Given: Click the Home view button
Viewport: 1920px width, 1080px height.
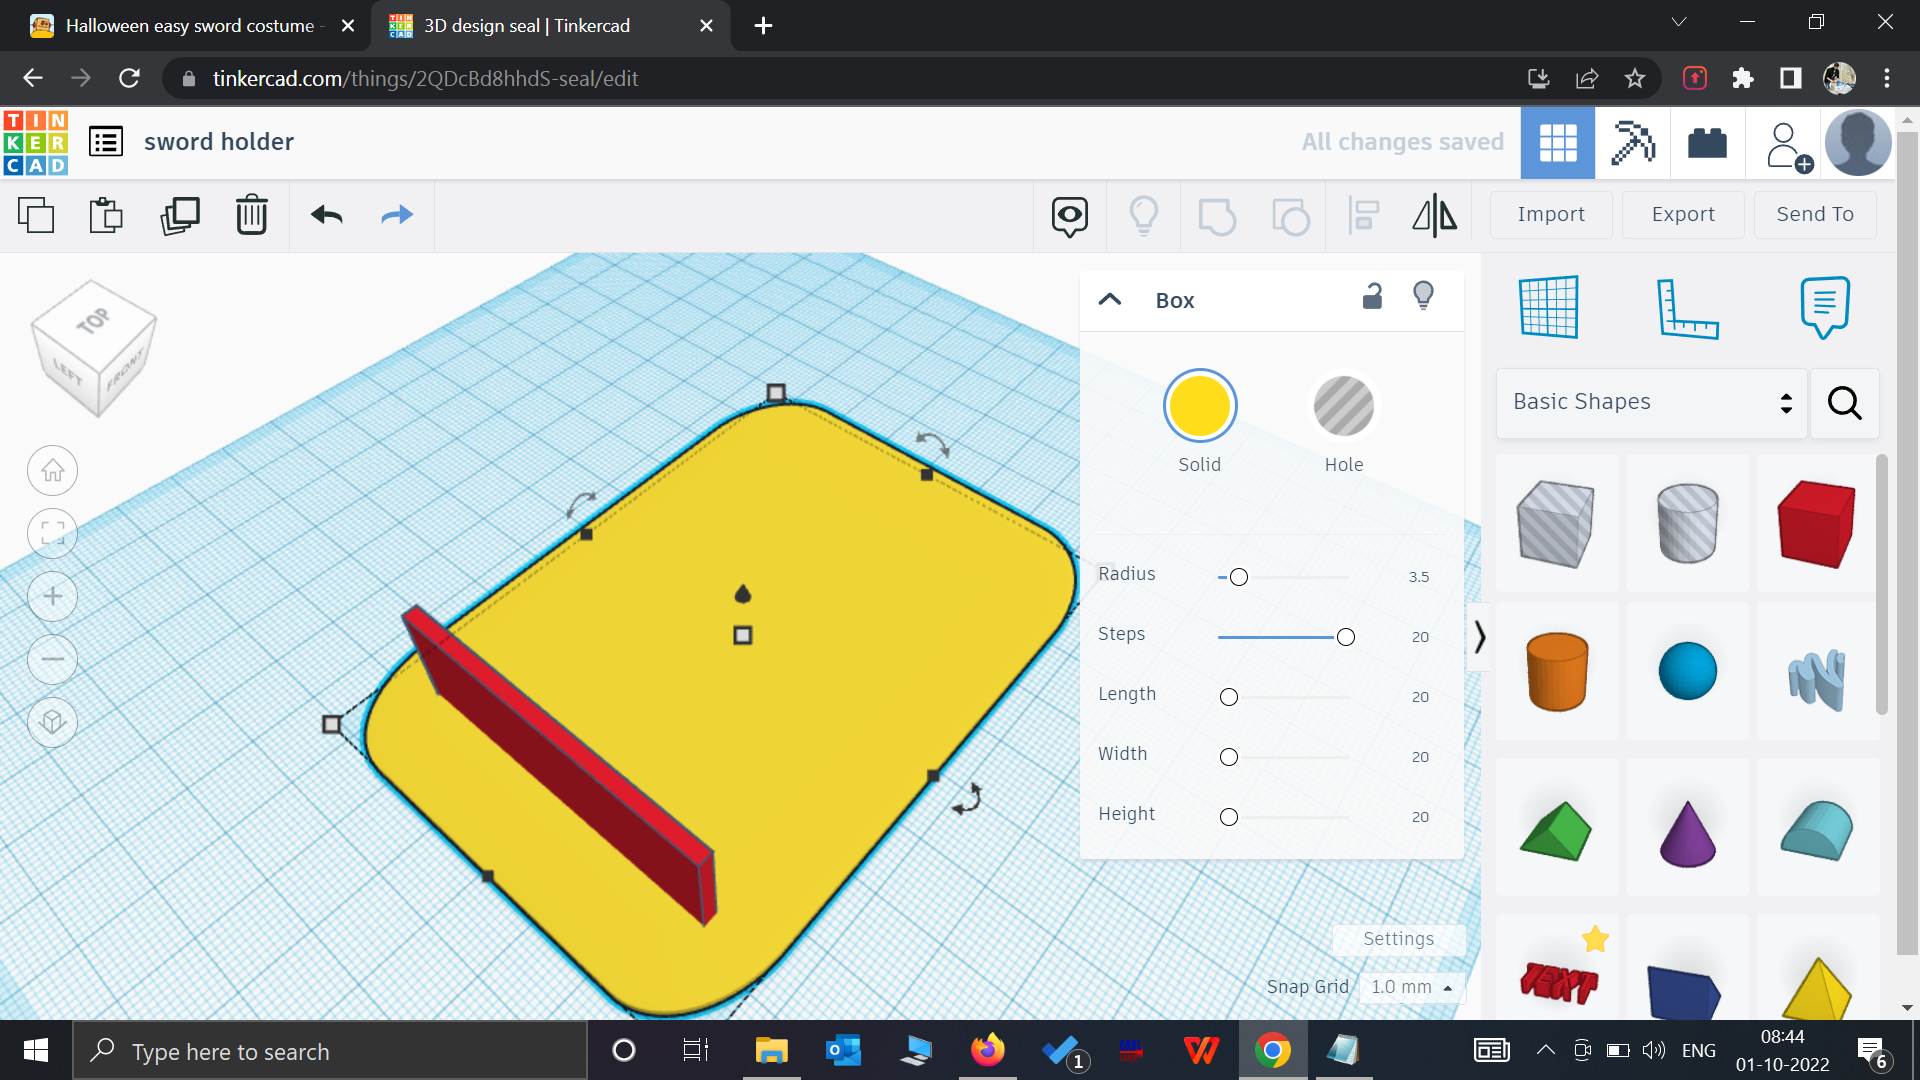Looking at the screenshot, I should pyautogui.click(x=53, y=470).
